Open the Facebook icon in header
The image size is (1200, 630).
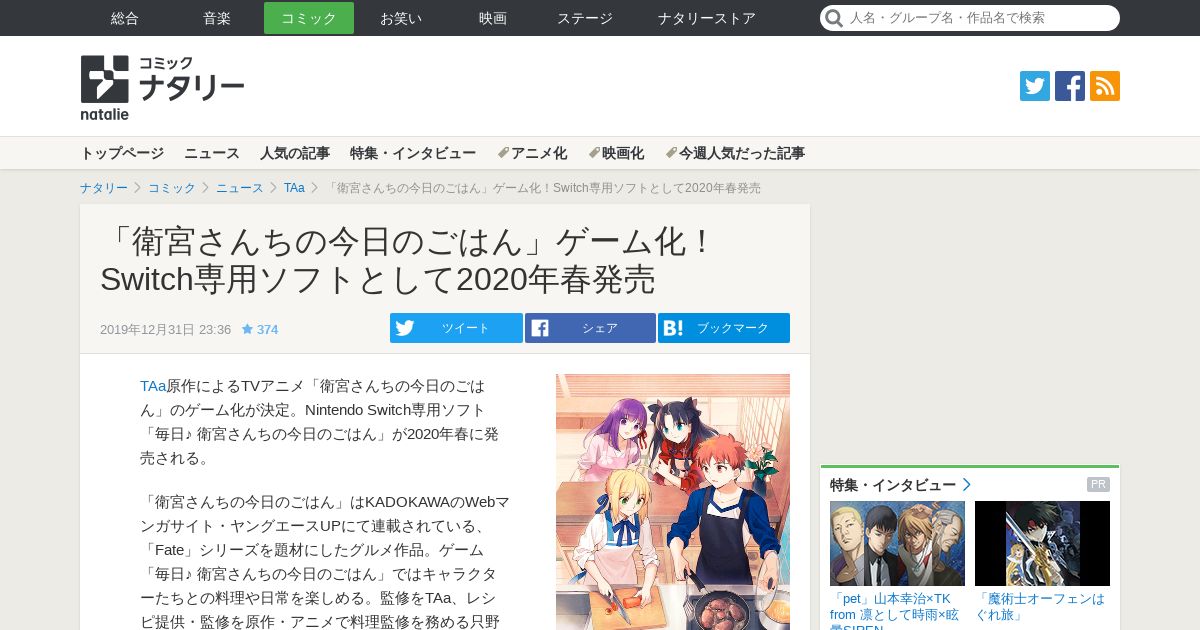click(x=1070, y=86)
